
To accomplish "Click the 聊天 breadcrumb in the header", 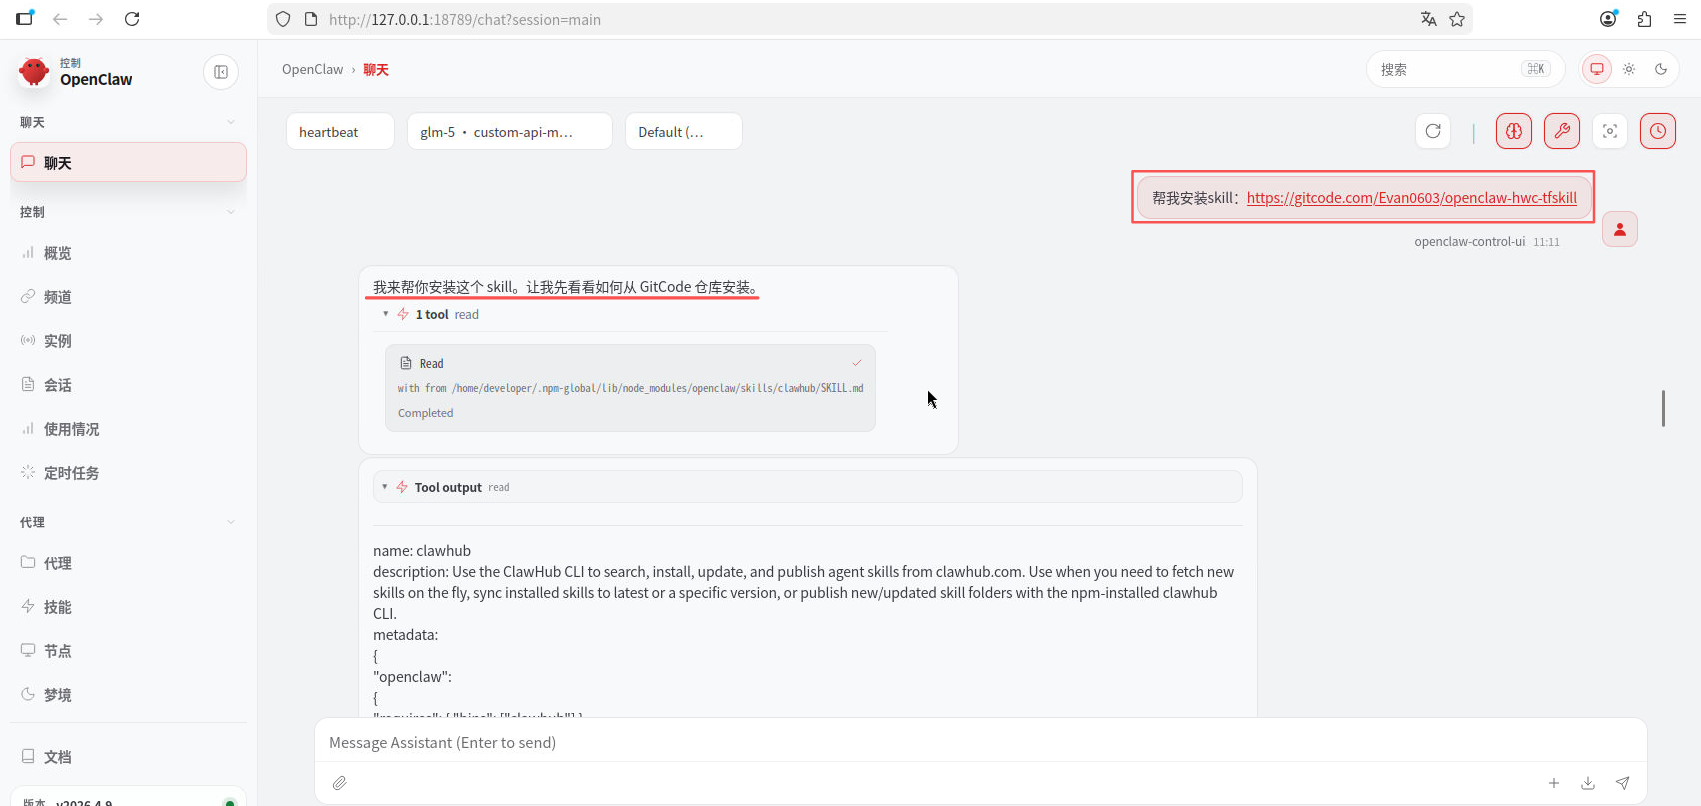I will point(376,69).
